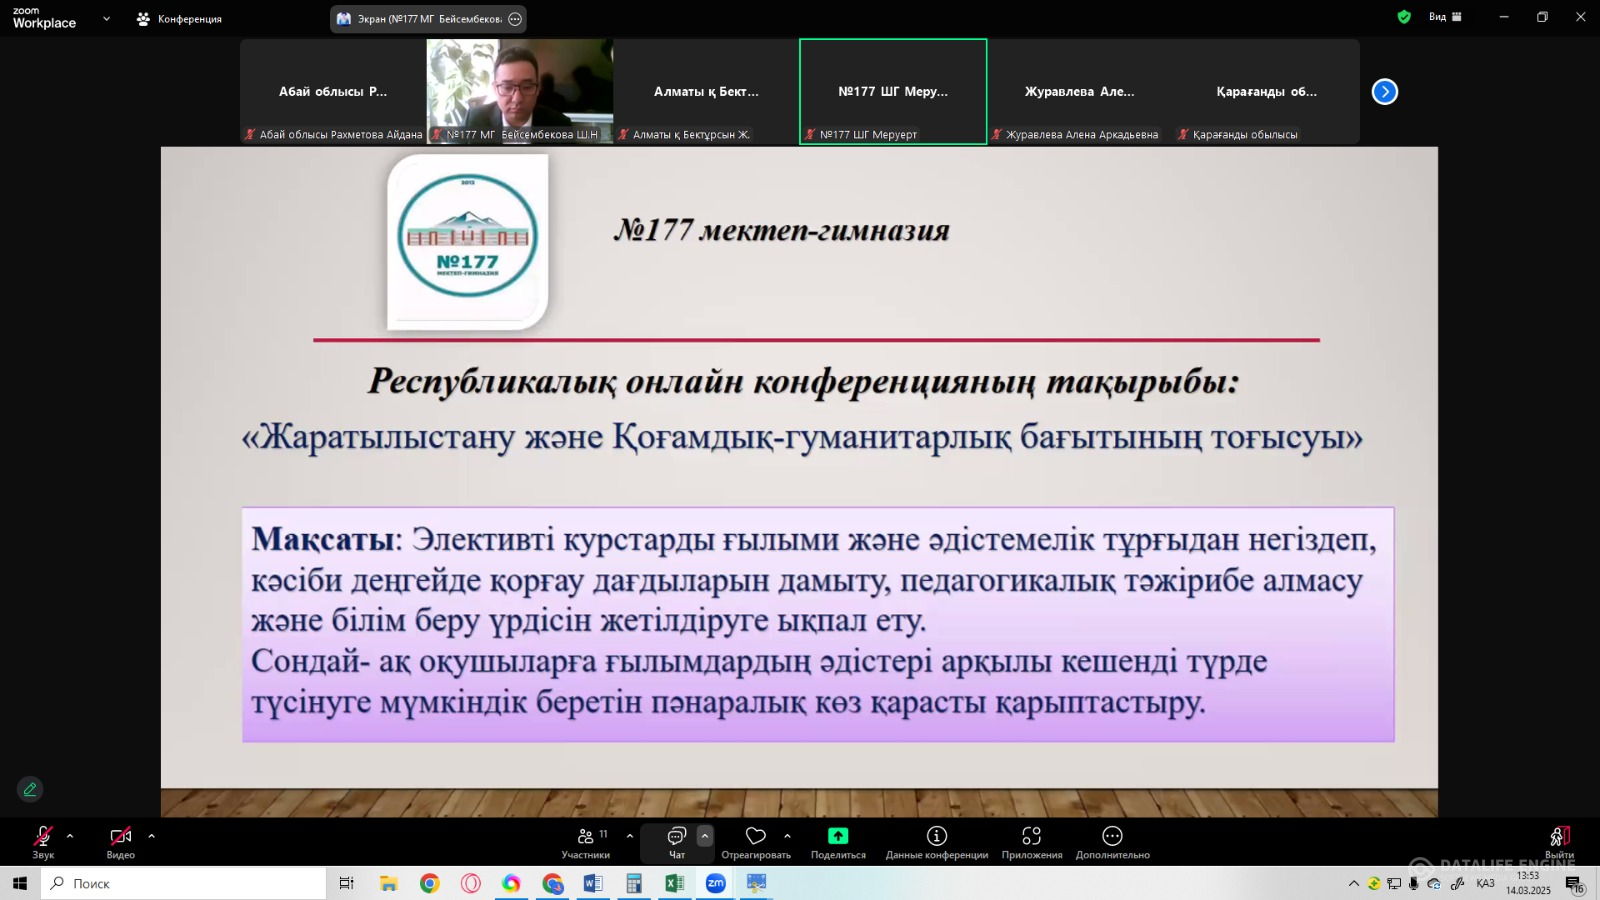Open the Reactions menu

tap(756, 841)
